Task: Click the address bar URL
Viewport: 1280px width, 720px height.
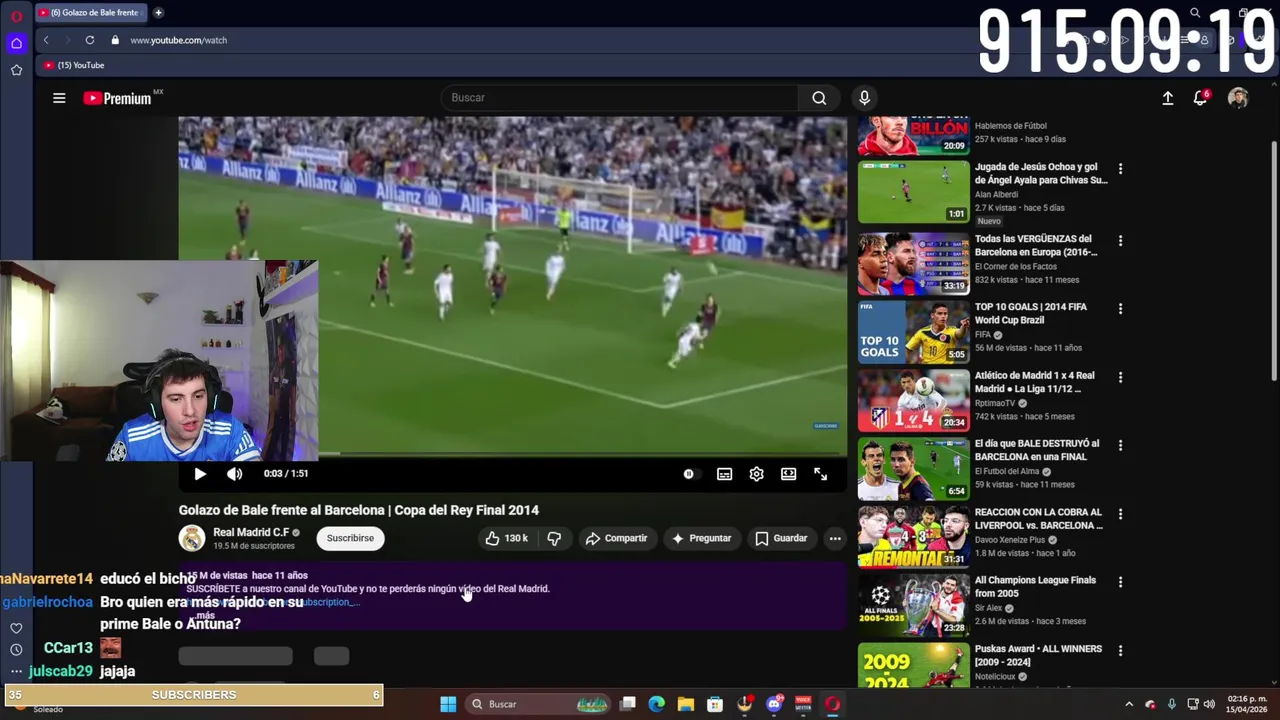Action: (178, 40)
